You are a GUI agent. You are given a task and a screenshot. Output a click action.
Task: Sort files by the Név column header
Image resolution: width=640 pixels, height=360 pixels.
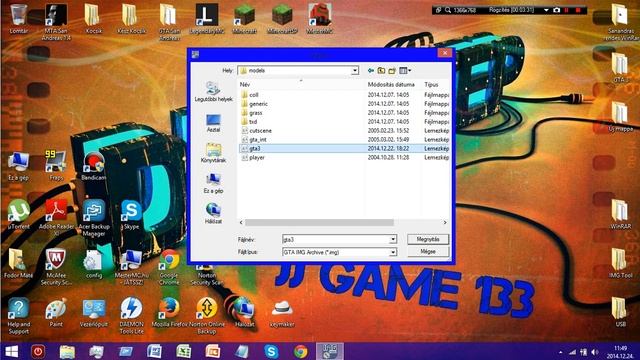[x=245, y=84]
